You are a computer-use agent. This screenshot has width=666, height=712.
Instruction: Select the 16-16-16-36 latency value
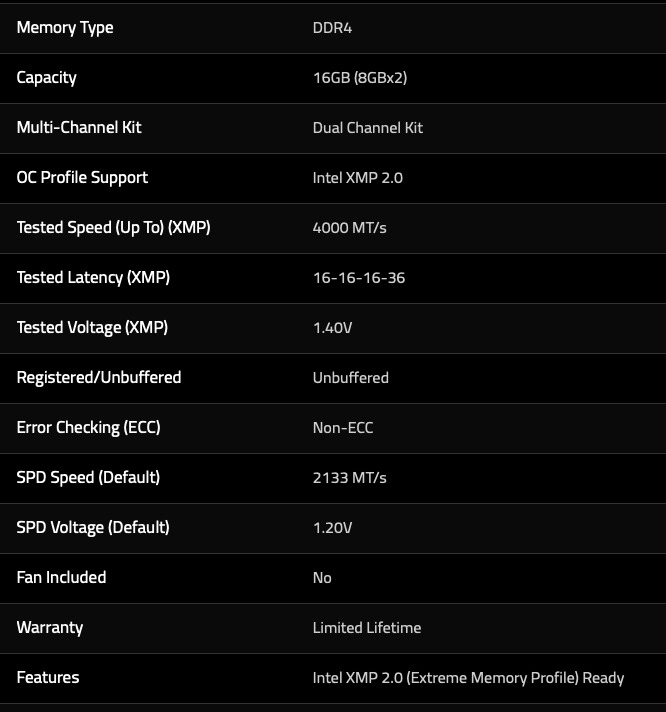(x=359, y=278)
